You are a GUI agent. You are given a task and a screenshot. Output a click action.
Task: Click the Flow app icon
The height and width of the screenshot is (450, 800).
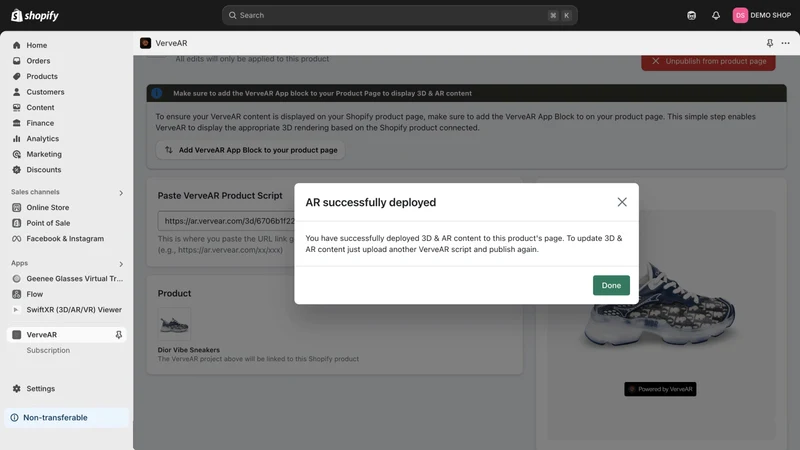click(x=17, y=294)
